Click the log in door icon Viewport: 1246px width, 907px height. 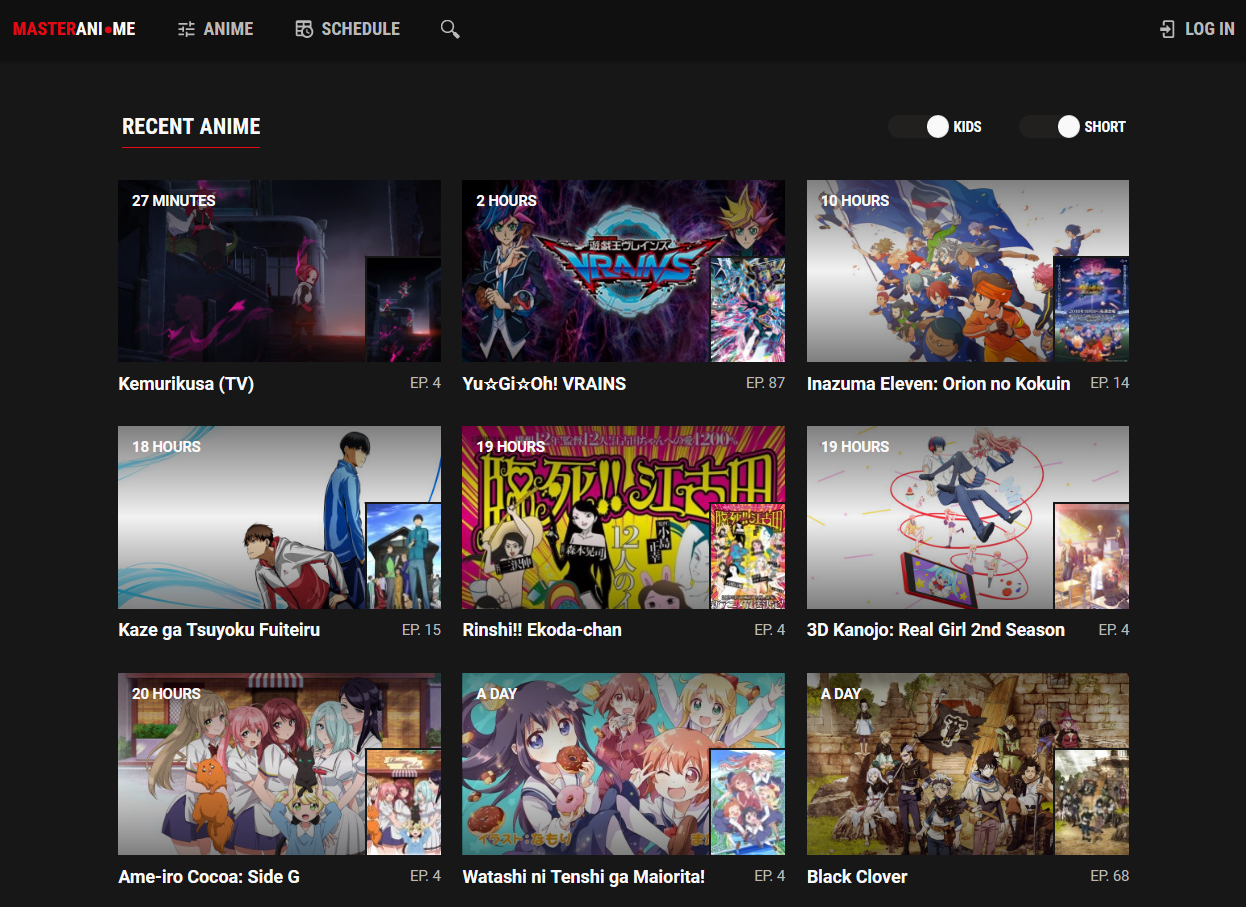[1167, 29]
